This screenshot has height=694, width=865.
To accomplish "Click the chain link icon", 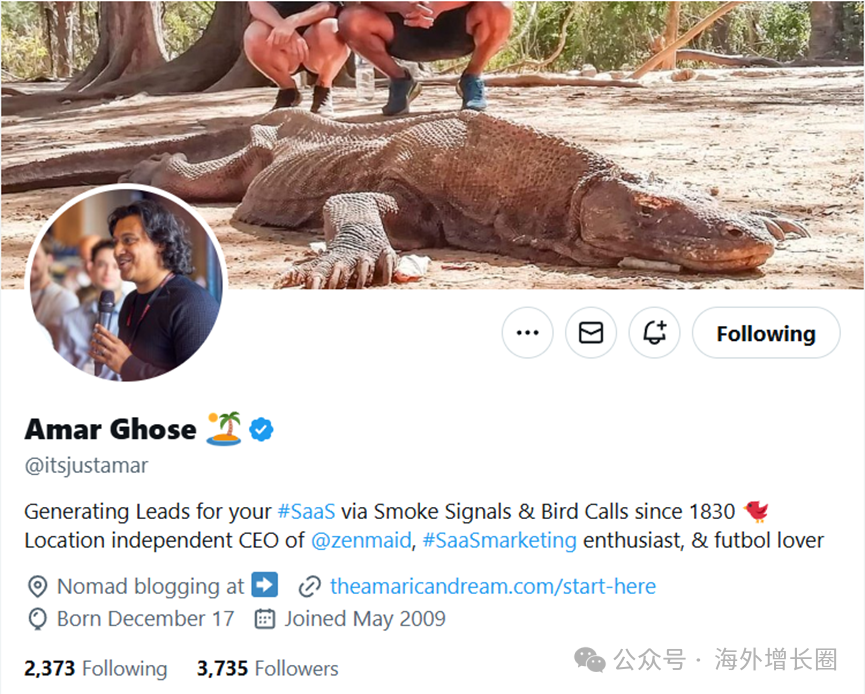I will (x=310, y=586).
